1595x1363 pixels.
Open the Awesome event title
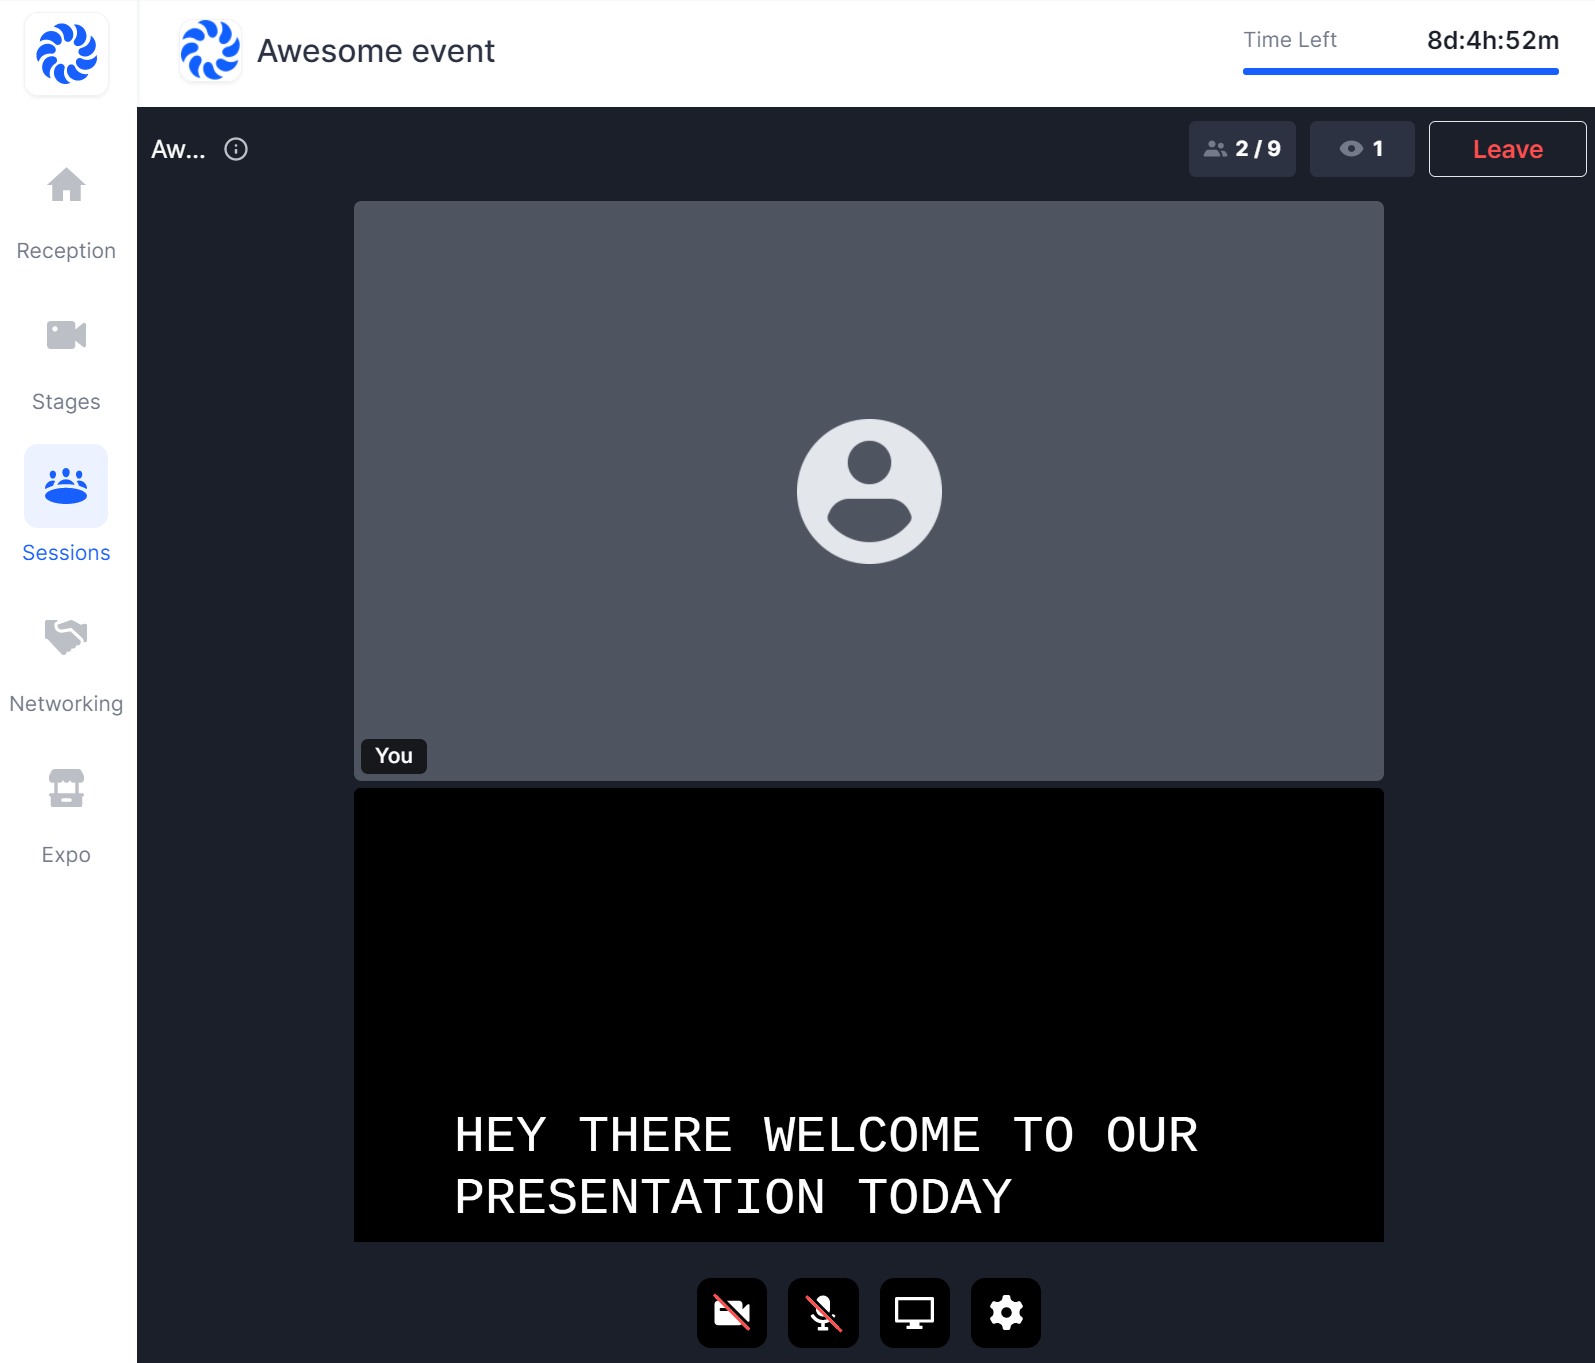(376, 51)
